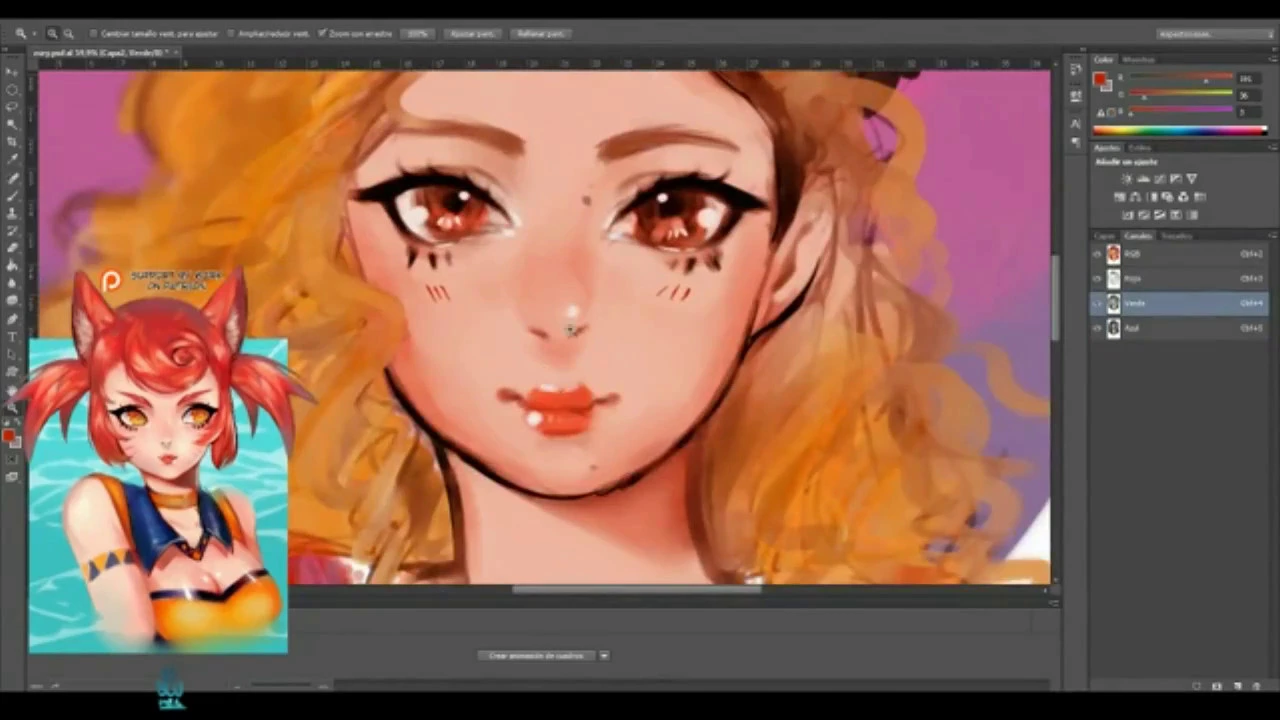The height and width of the screenshot is (720, 1280).
Task: Select the Eyedropper tool
Action: (x=12, y=159)
